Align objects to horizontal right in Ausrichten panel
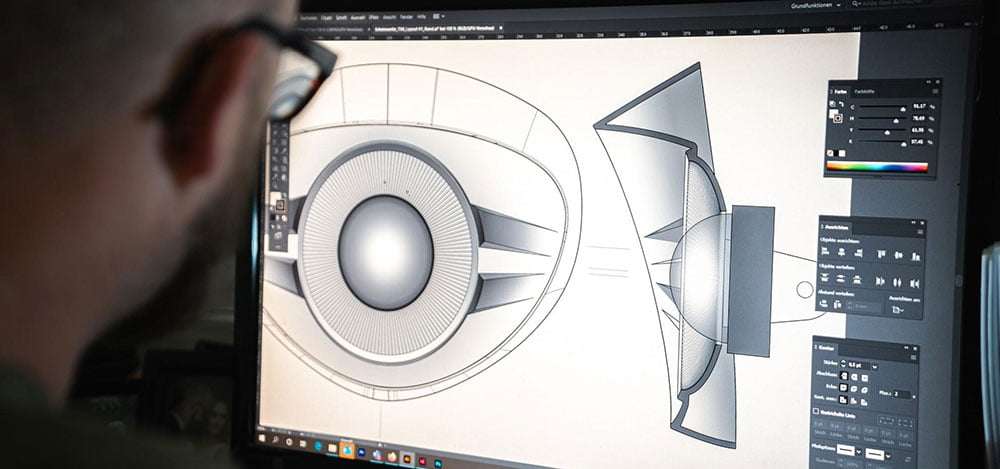Viewport: 1000px width, 469px height. click(x=858, y=253)
